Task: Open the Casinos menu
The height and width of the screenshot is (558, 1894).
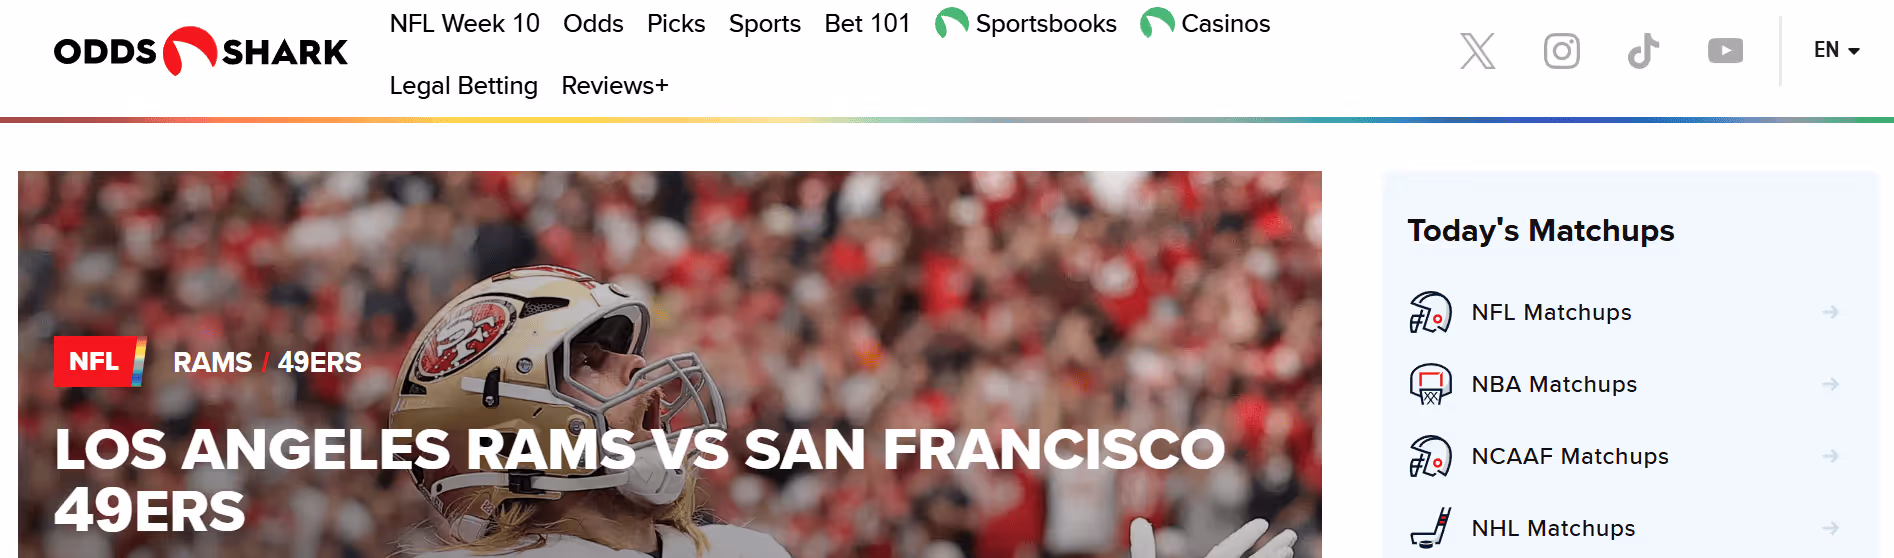Action: [x=1205, y=23]
